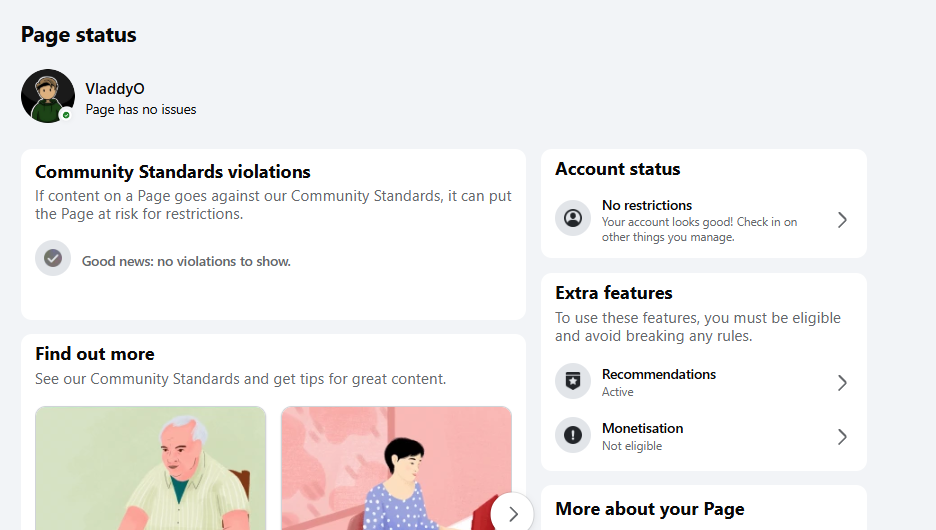Click the green verified badge on the avatar

pyautogui.click(x=66, y=115)
